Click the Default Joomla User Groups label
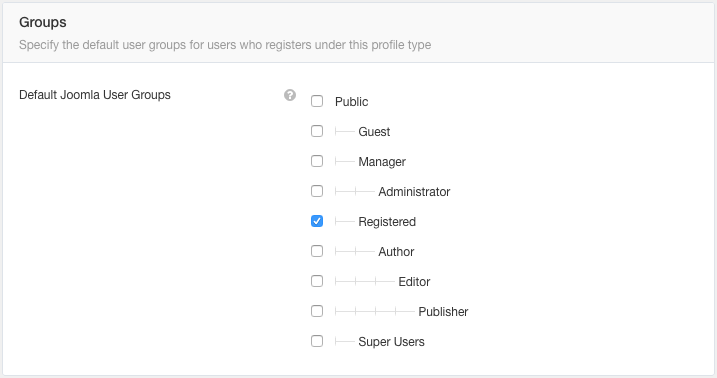The height and width of the screenshot is (378, 717). (95, 95)
